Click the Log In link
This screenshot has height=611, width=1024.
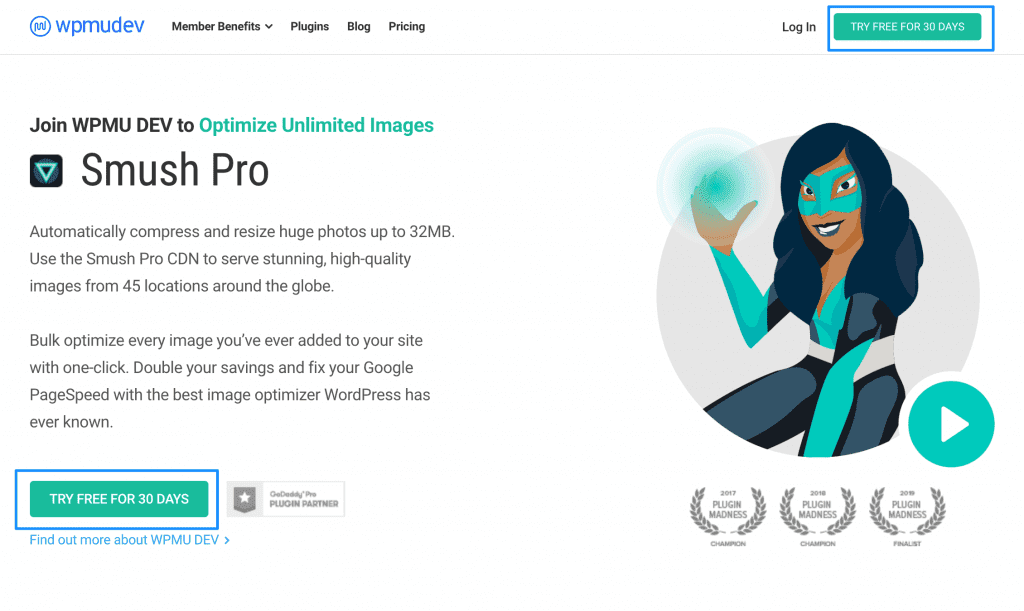(799, 27)
